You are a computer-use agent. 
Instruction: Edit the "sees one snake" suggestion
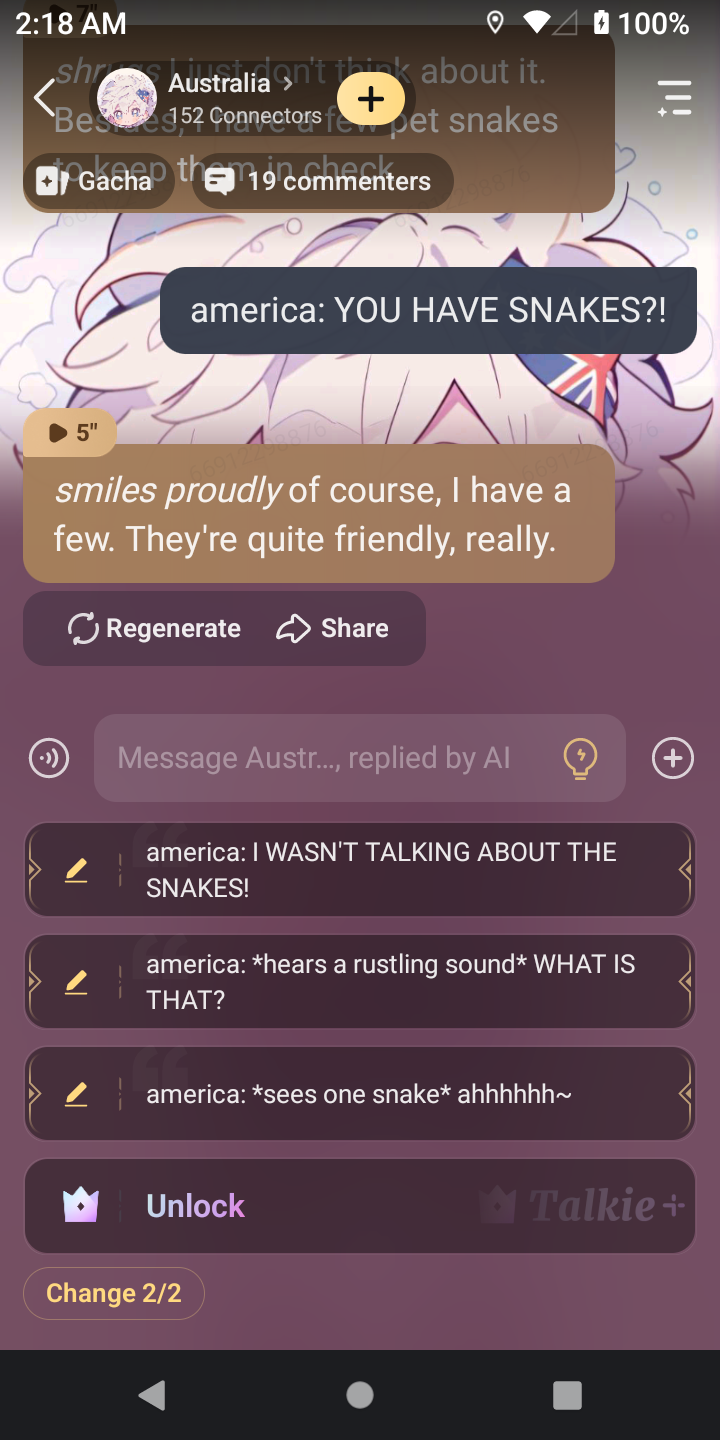(76, 1094)
